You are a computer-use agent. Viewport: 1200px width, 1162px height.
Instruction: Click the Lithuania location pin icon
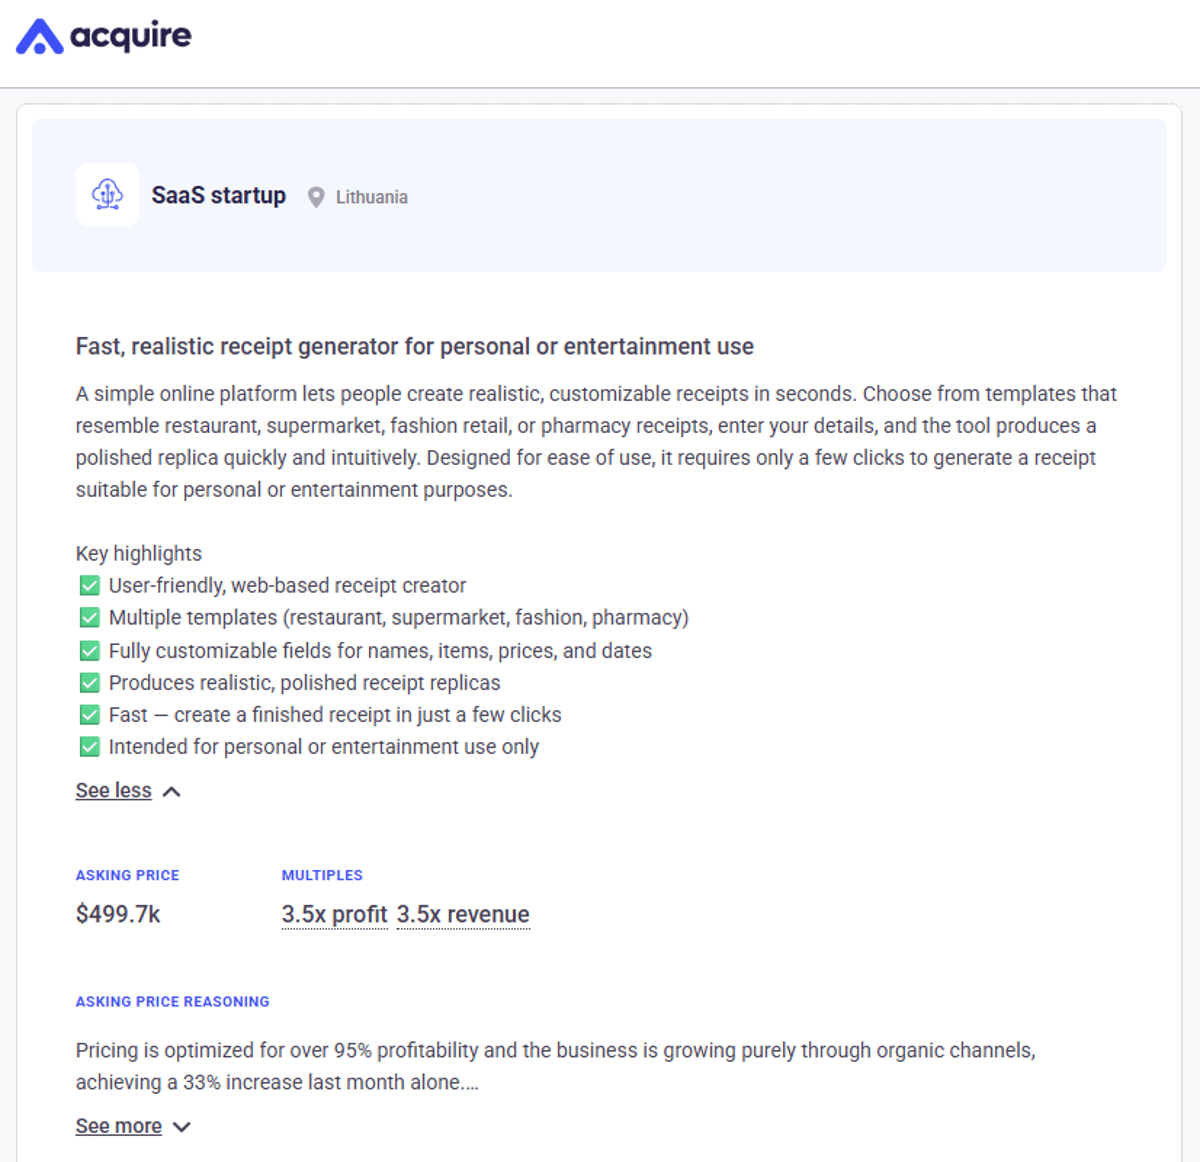pos(316,197)
